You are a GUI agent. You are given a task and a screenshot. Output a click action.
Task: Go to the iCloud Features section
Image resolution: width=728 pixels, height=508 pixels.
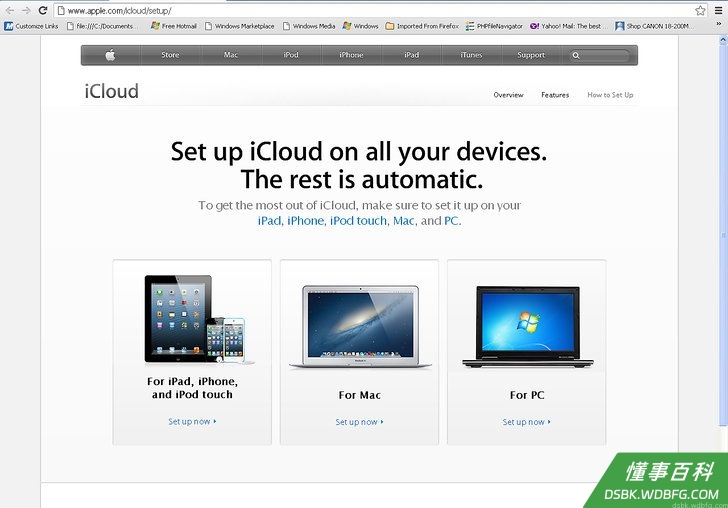[x=555, y=95]
